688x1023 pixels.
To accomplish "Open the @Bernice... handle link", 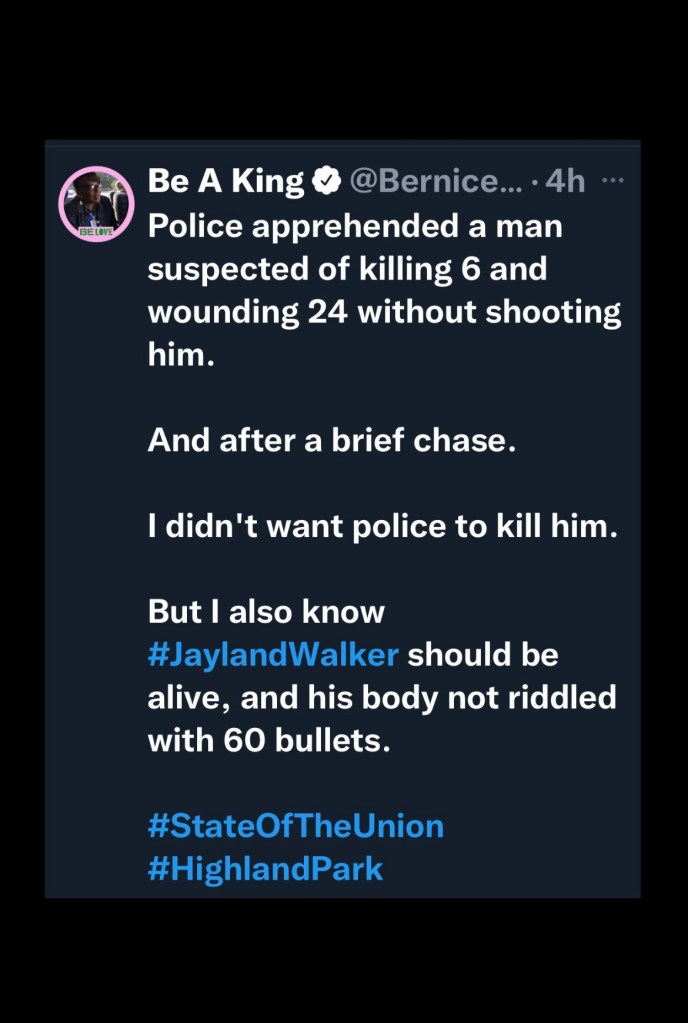I will point(432,181).
